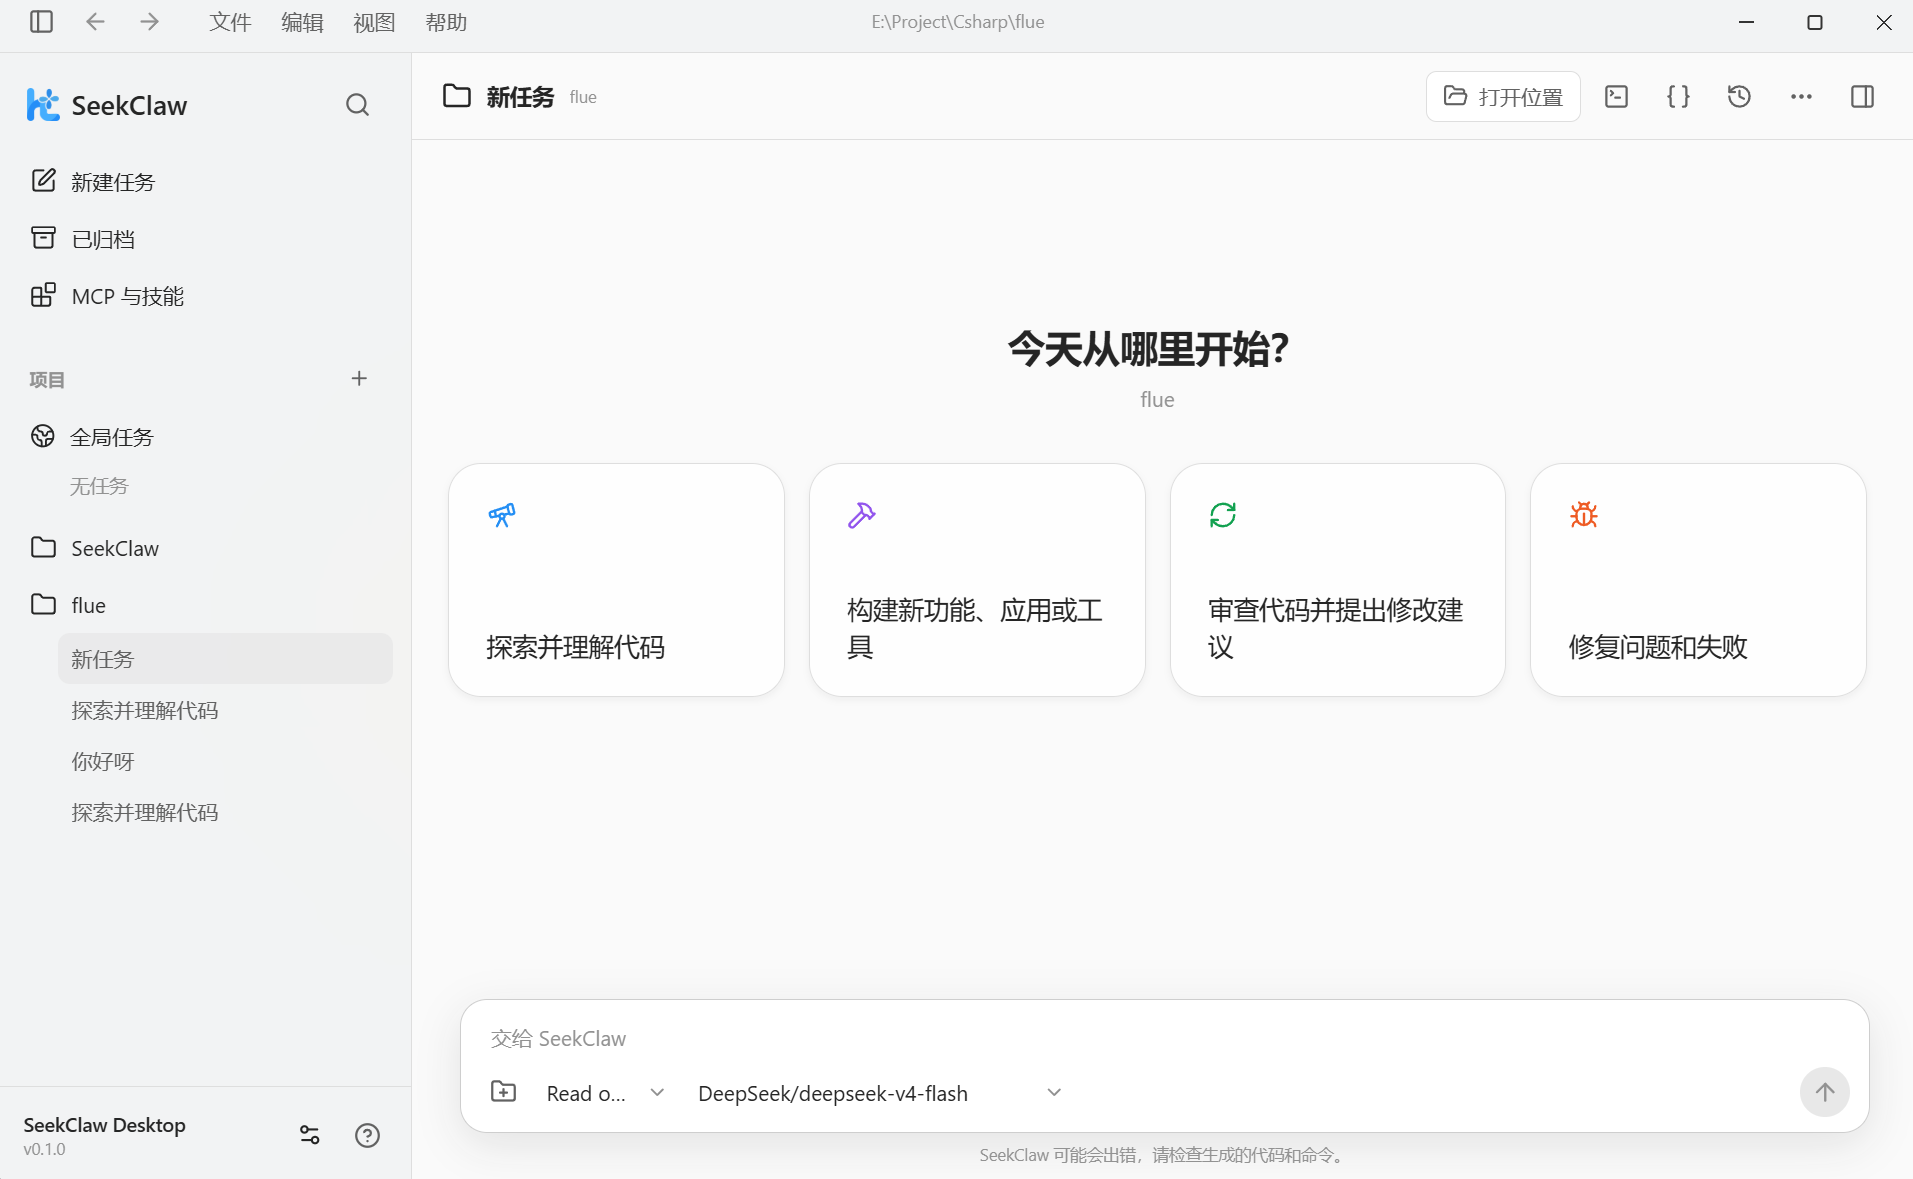Choose the 探索并理解代码 suggestion card
Screen dimensions: 1913x1179
[616, 580]
